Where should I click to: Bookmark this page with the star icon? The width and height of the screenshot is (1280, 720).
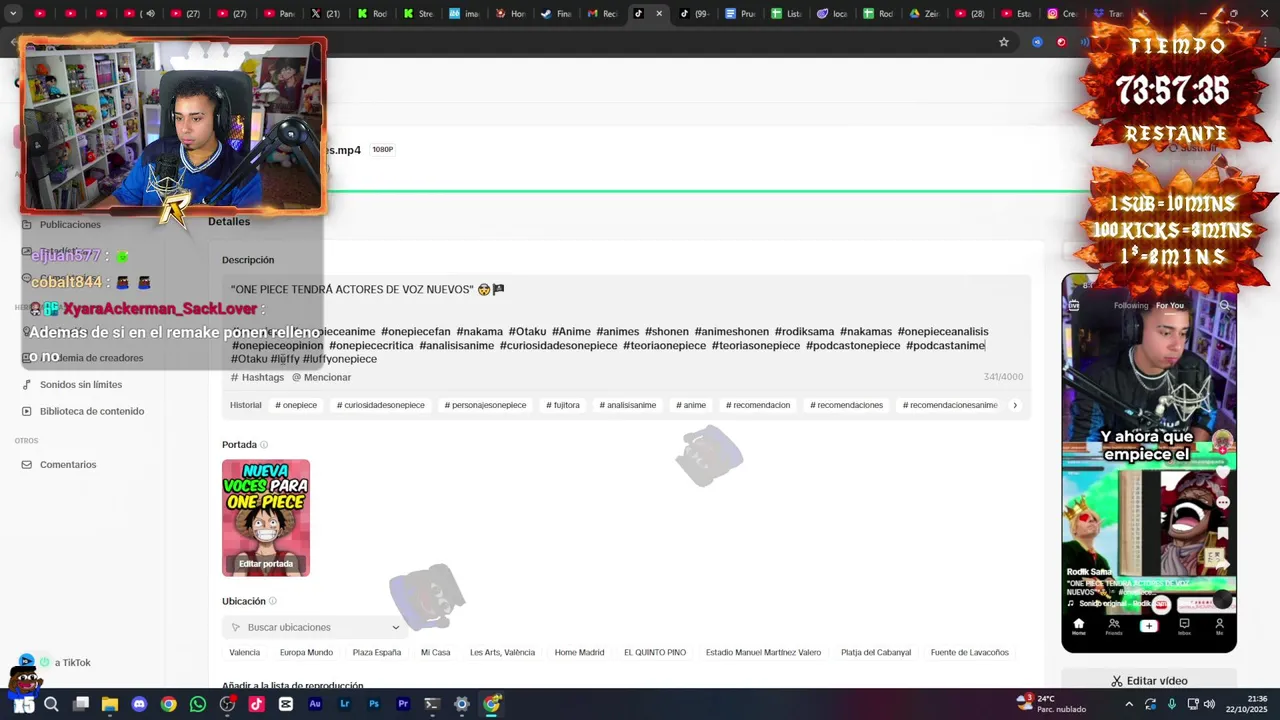[1003, 42]
